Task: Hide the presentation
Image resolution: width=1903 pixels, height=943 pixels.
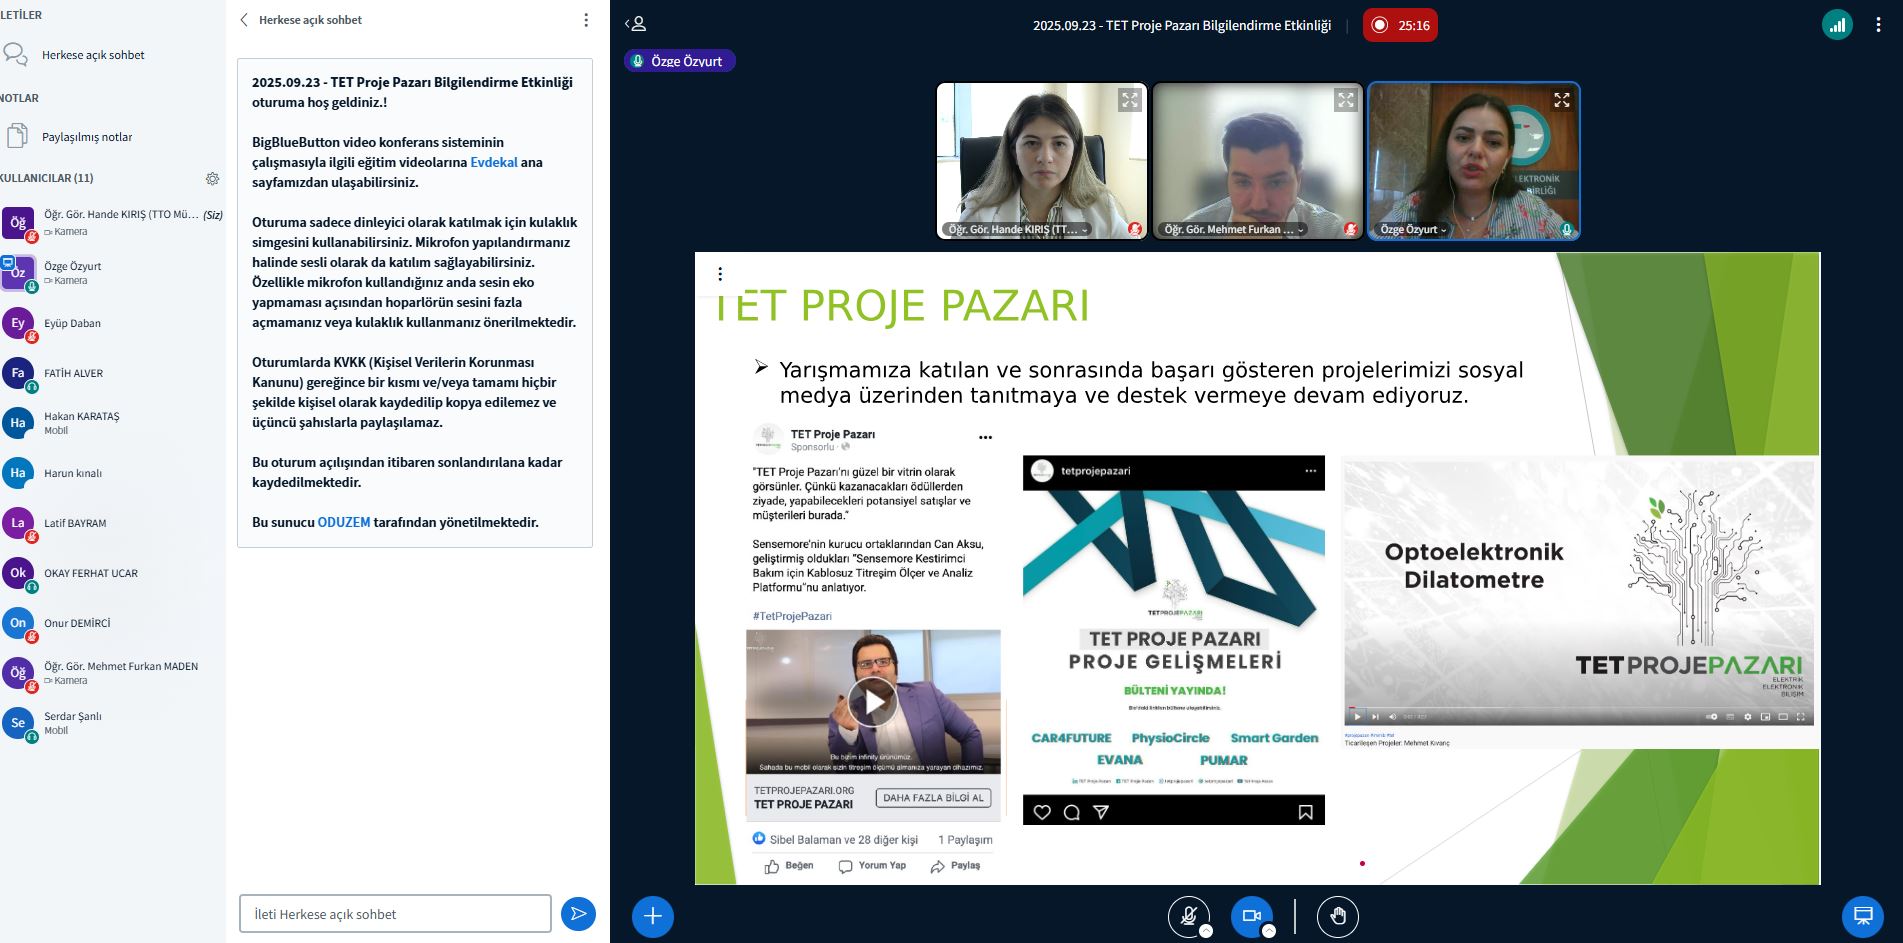Action: click(x=1863, y=916)
